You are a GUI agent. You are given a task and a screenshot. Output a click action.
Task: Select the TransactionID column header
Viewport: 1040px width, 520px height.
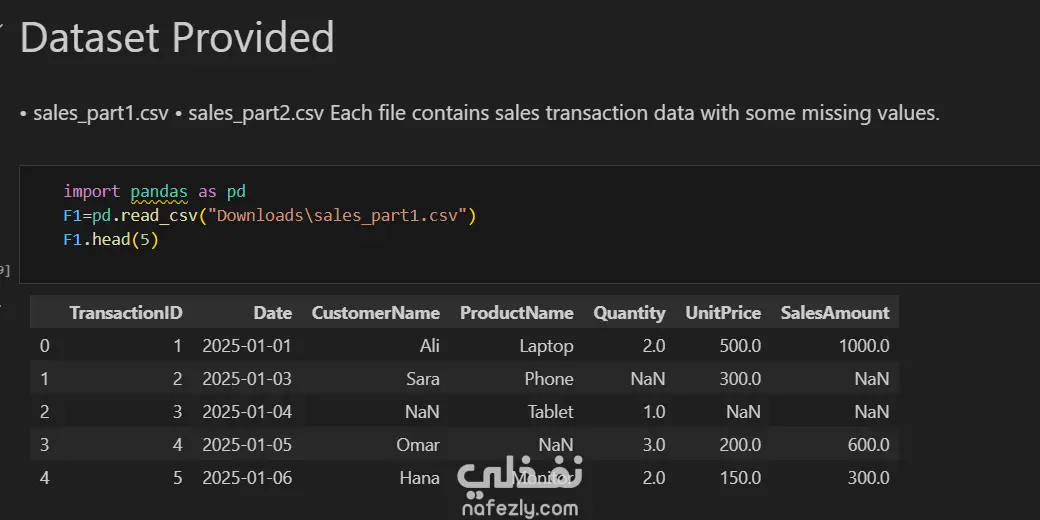(126, 313)
